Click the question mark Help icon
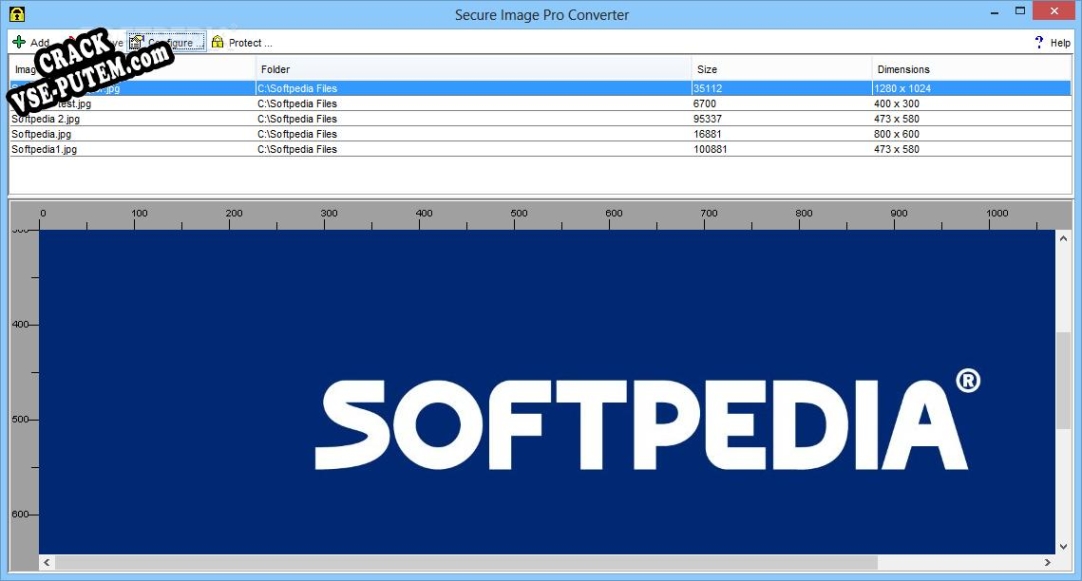 tap(1039, 42)
